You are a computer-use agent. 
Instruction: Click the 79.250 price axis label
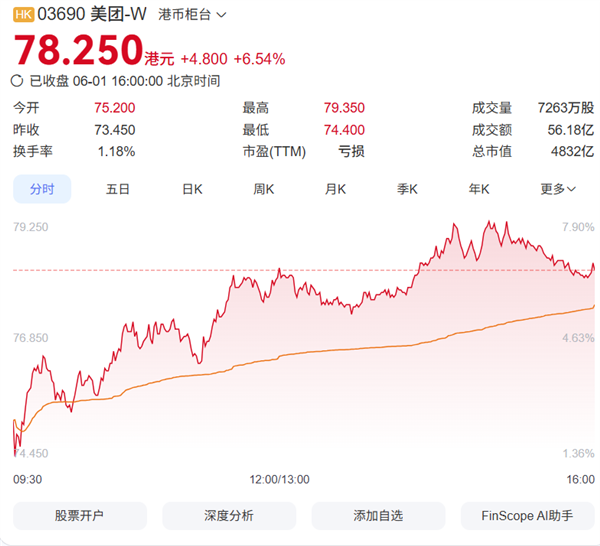pyautogui.click(x=31, y=227)
